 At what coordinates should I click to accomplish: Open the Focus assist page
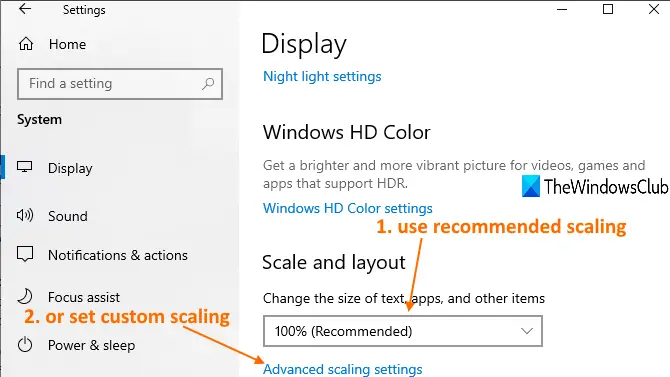(84, 297)
